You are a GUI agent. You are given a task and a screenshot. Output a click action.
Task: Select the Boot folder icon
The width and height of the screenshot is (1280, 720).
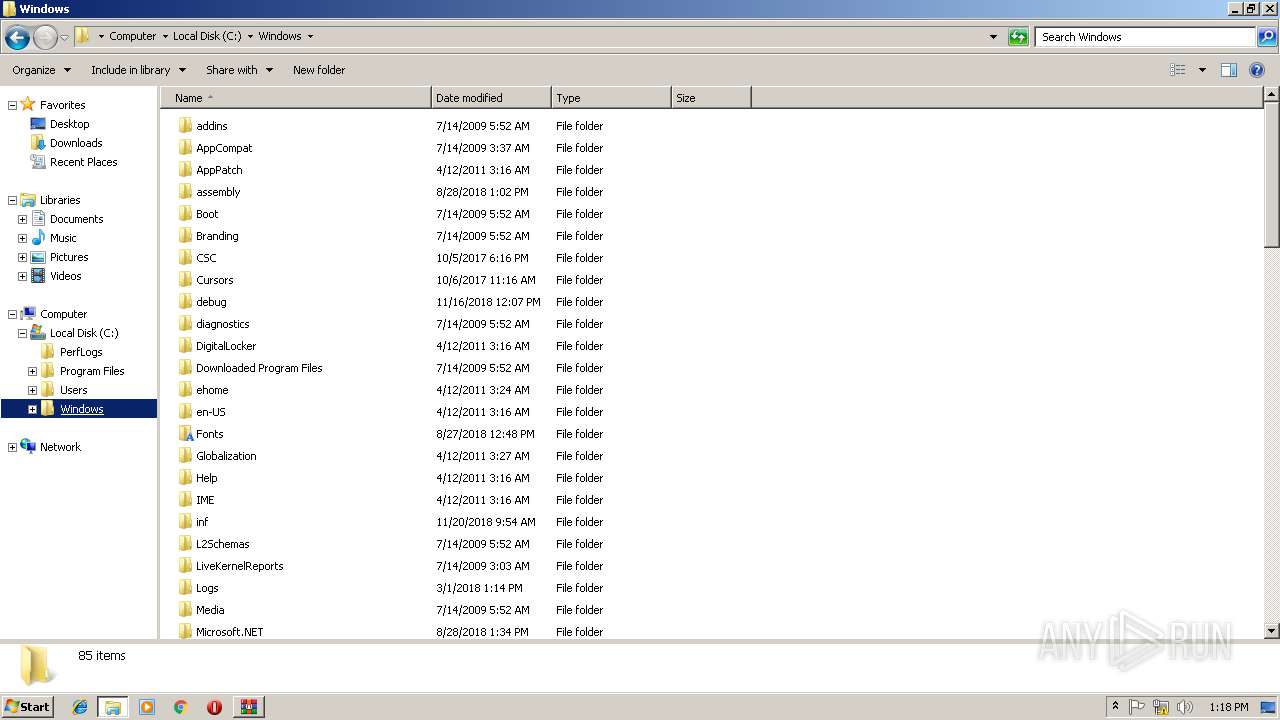[185, 214]
